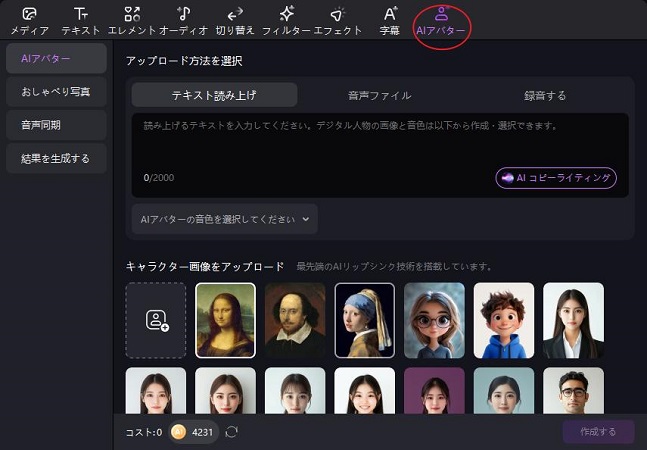Choose the woman in black suit avatar
Screen dimensions: 647x450
tap(574, 320)
